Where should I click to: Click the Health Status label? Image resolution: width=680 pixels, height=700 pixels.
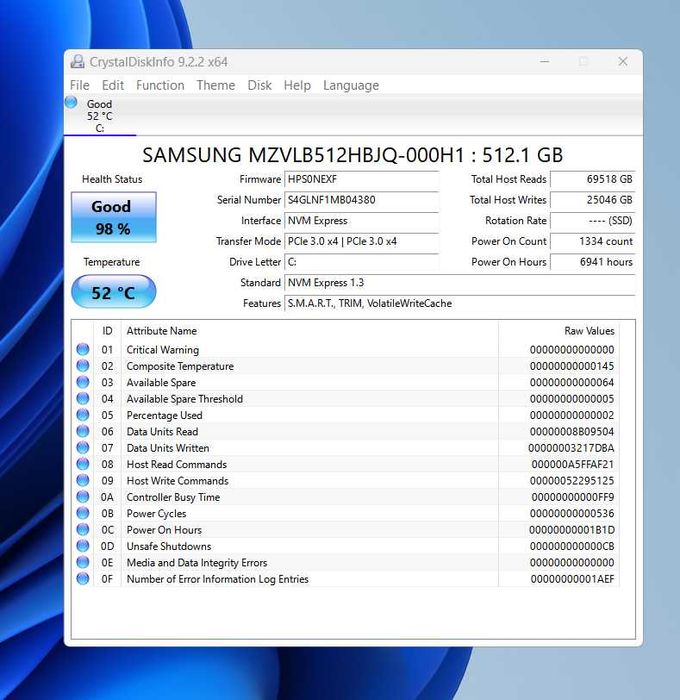(x=112, y=179)
